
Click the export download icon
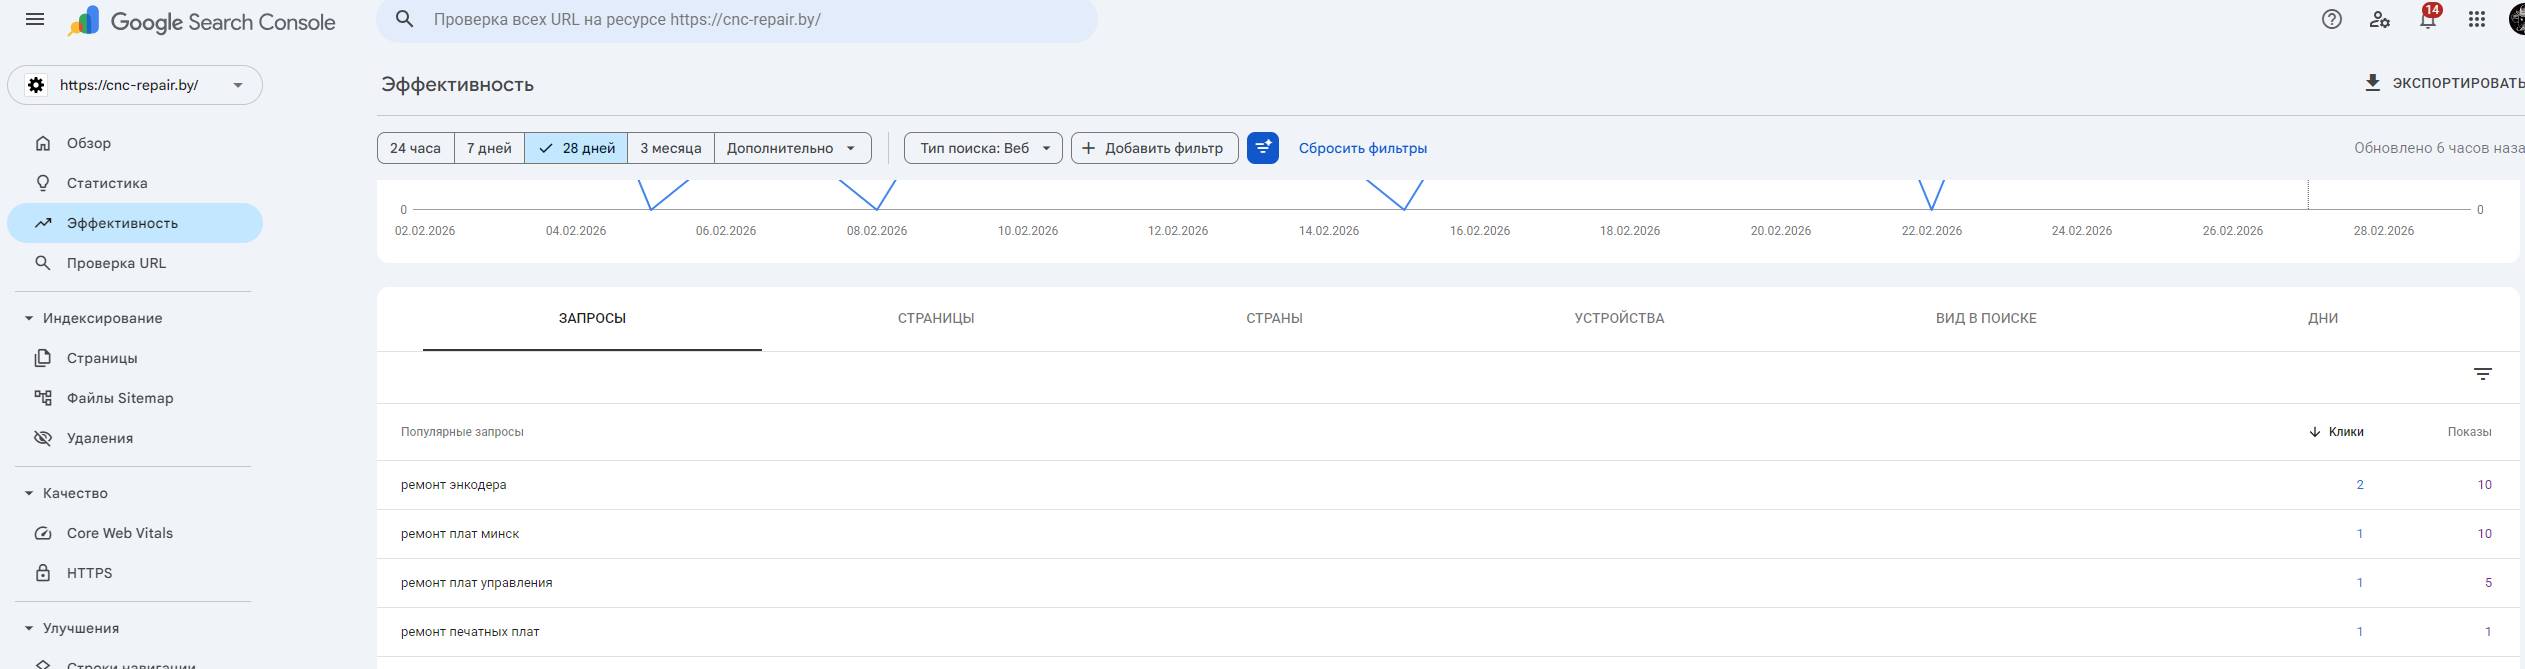click(x=2372, y=83)
